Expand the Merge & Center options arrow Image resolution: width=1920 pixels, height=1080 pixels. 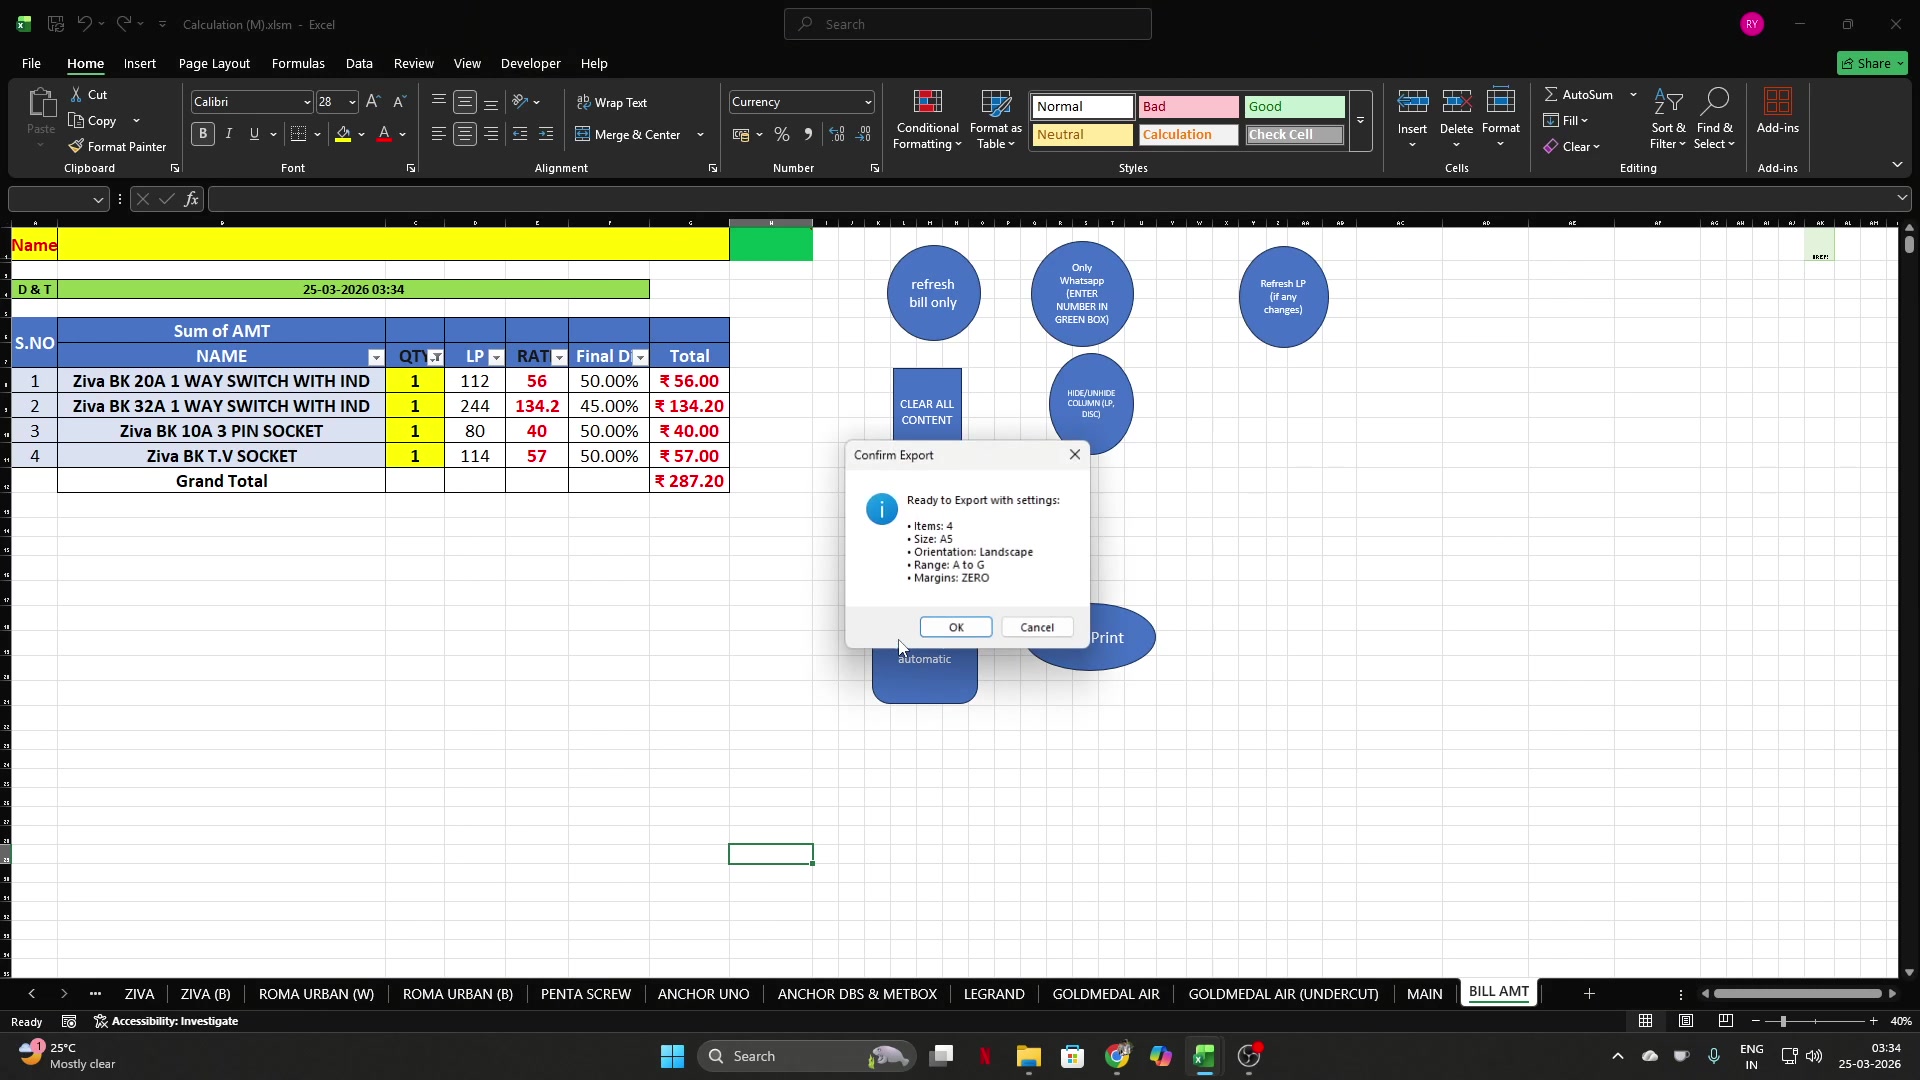coord(700,134)
